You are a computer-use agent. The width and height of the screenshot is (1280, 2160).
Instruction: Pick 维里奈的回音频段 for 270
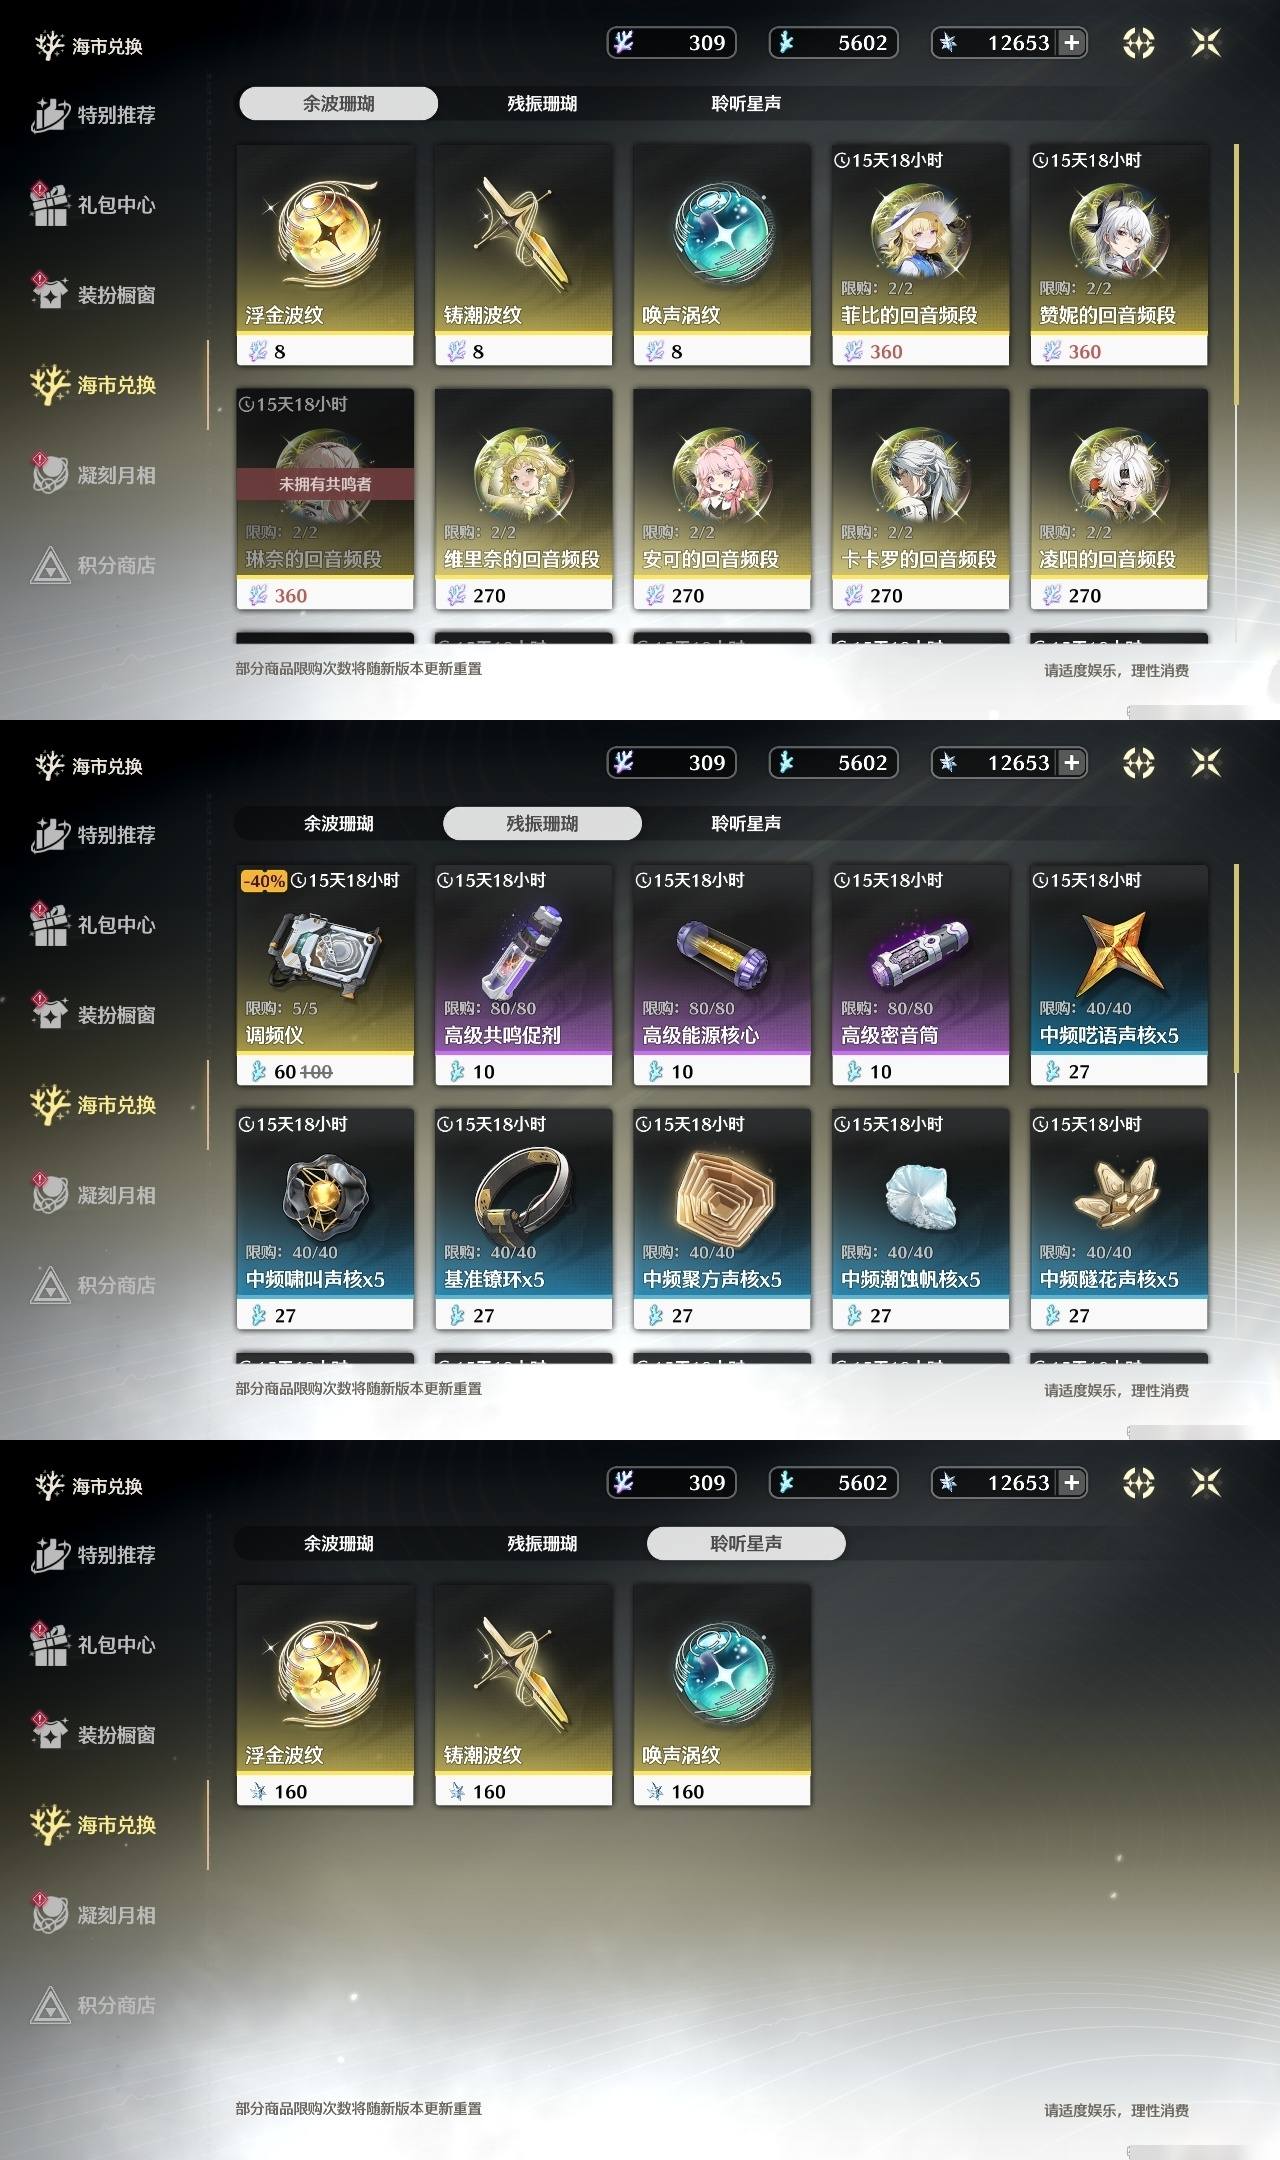(x=523, y=499)
